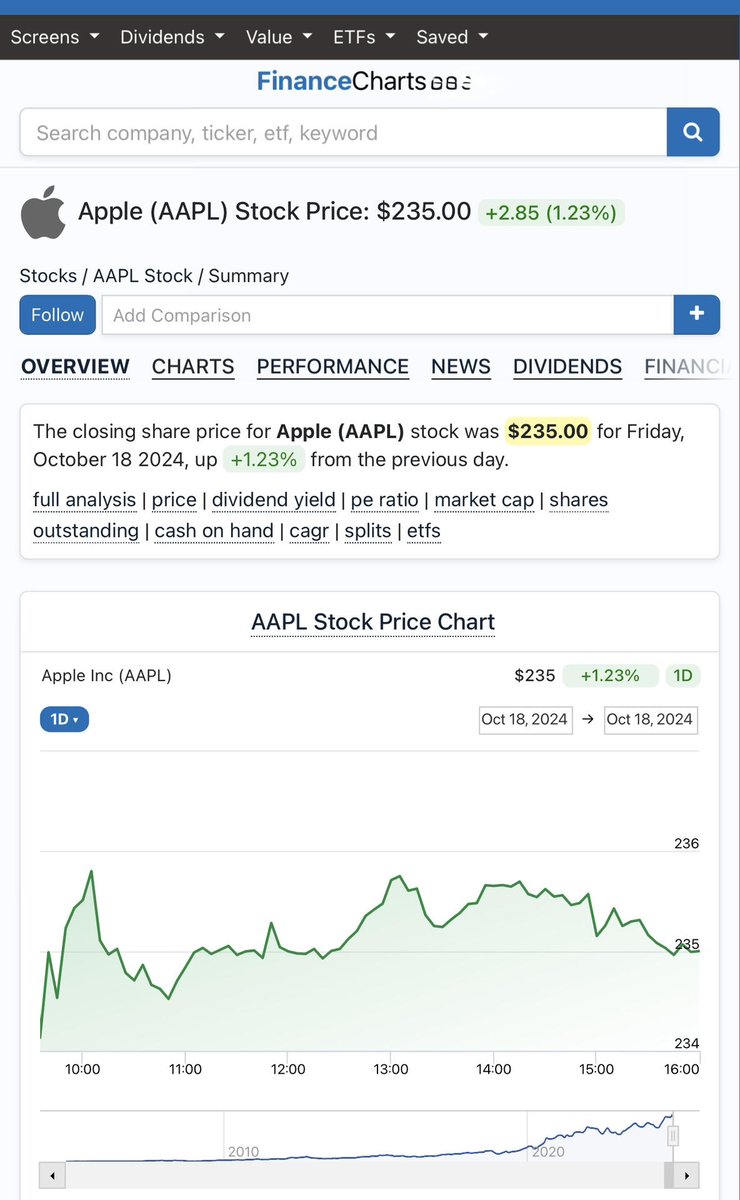740x1200 pixels.
Task: Open the dividend yield link
Action: [x=273, y=500]
